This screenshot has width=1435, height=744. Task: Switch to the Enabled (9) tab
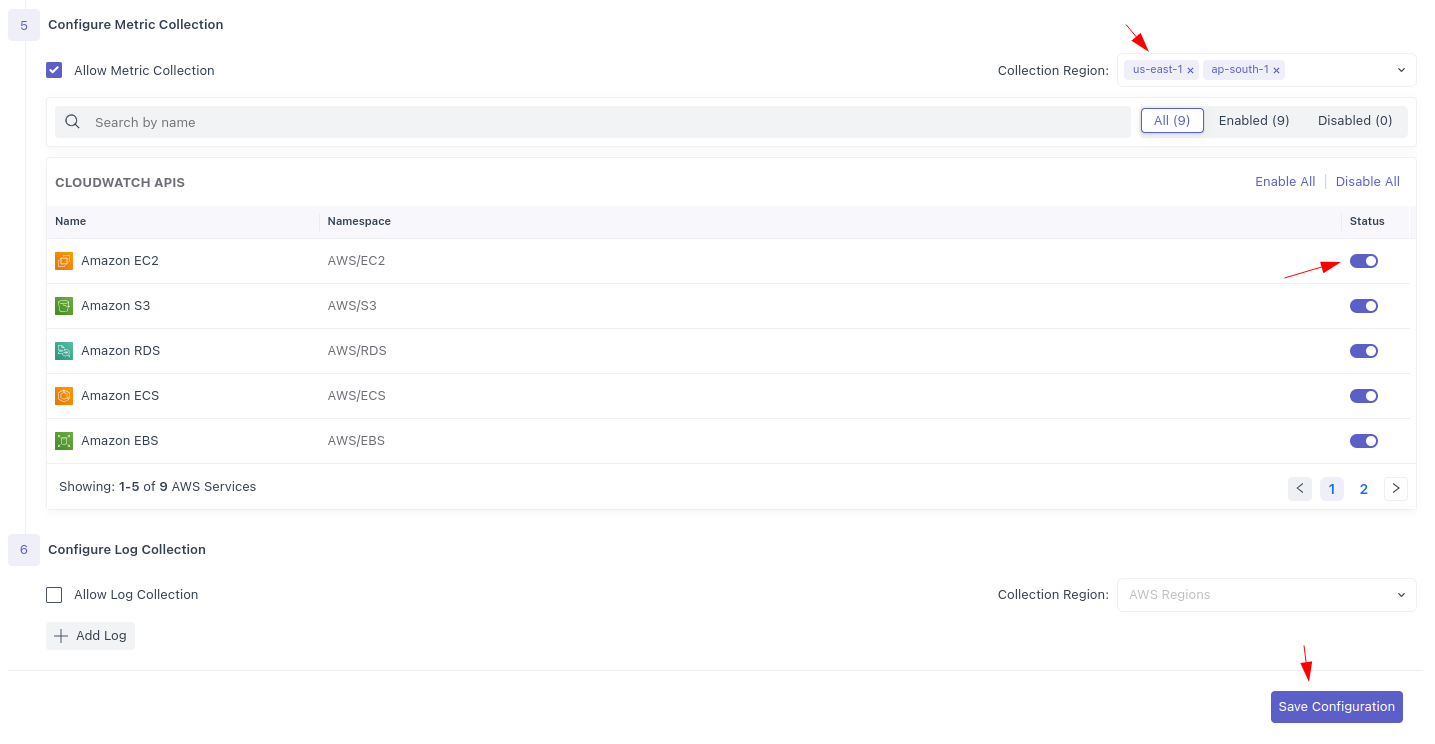click(1253, 121)
